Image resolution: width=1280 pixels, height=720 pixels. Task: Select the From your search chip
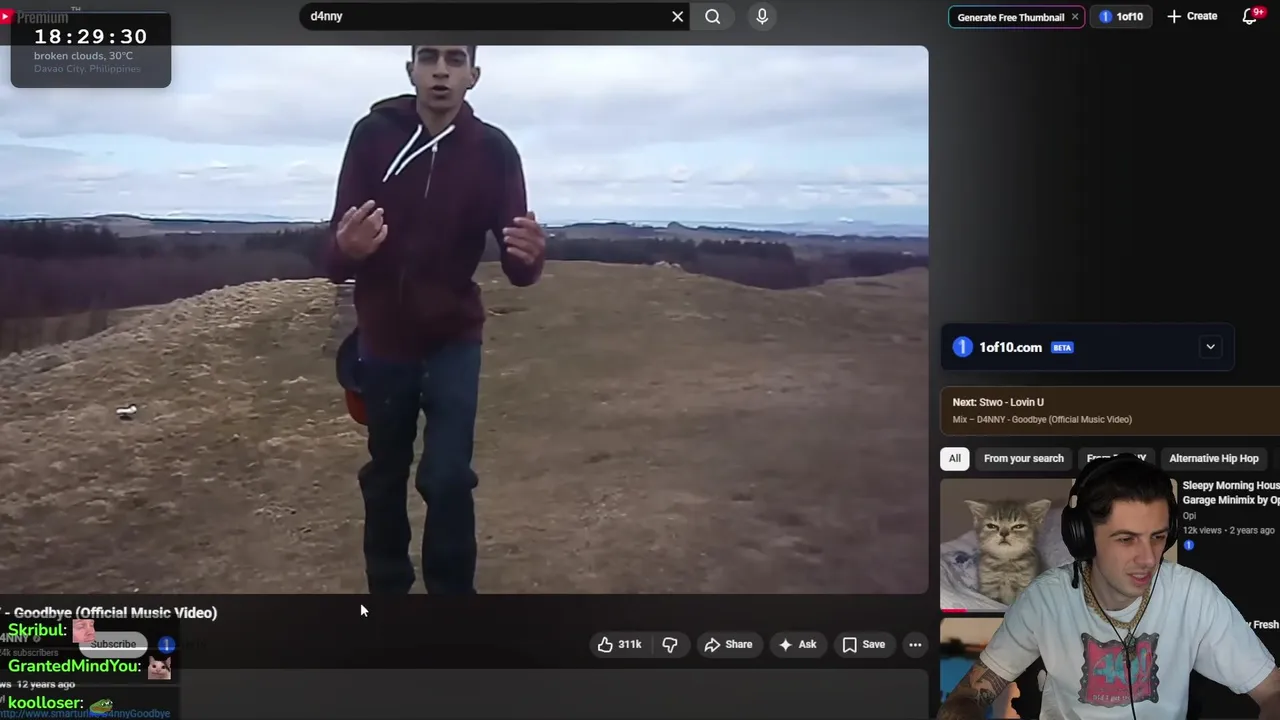click(x=1023, y=458)
